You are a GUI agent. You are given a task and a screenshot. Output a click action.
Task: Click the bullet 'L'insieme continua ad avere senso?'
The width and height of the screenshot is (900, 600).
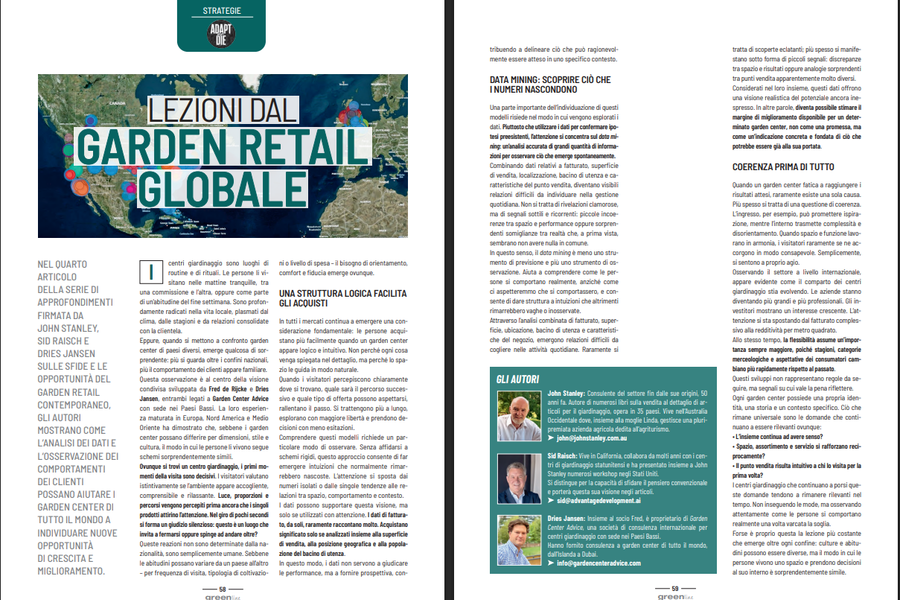(777, 437)
